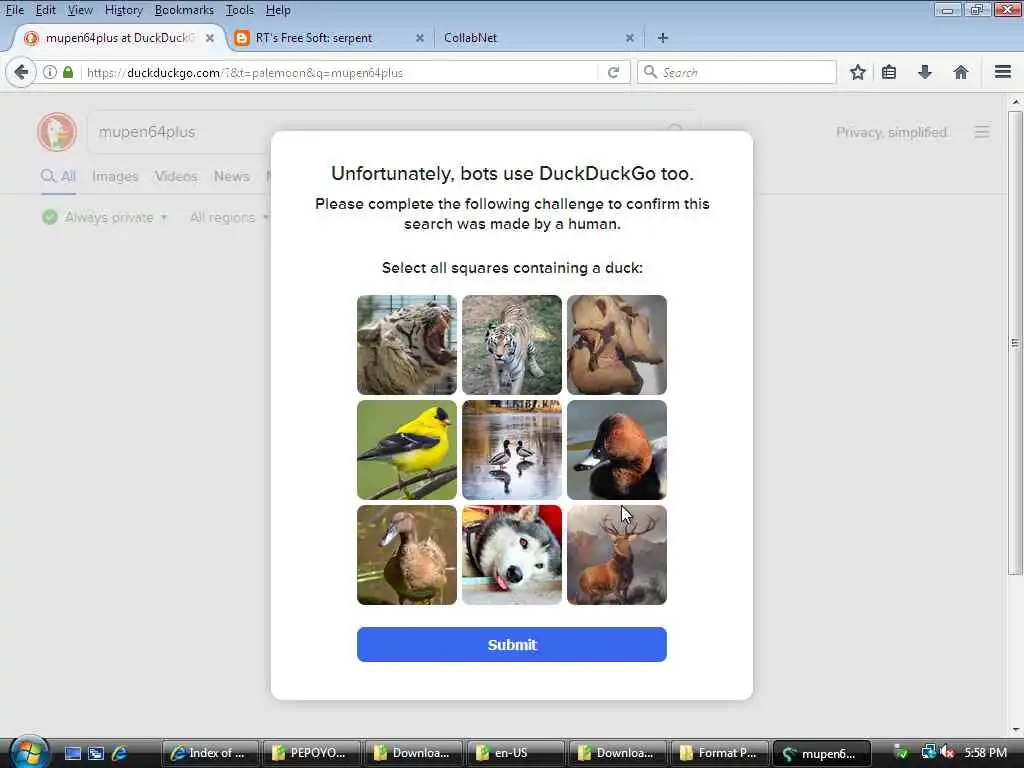Open PEPOYO taskbar window

pyautogui.click(x=311, y=753)
